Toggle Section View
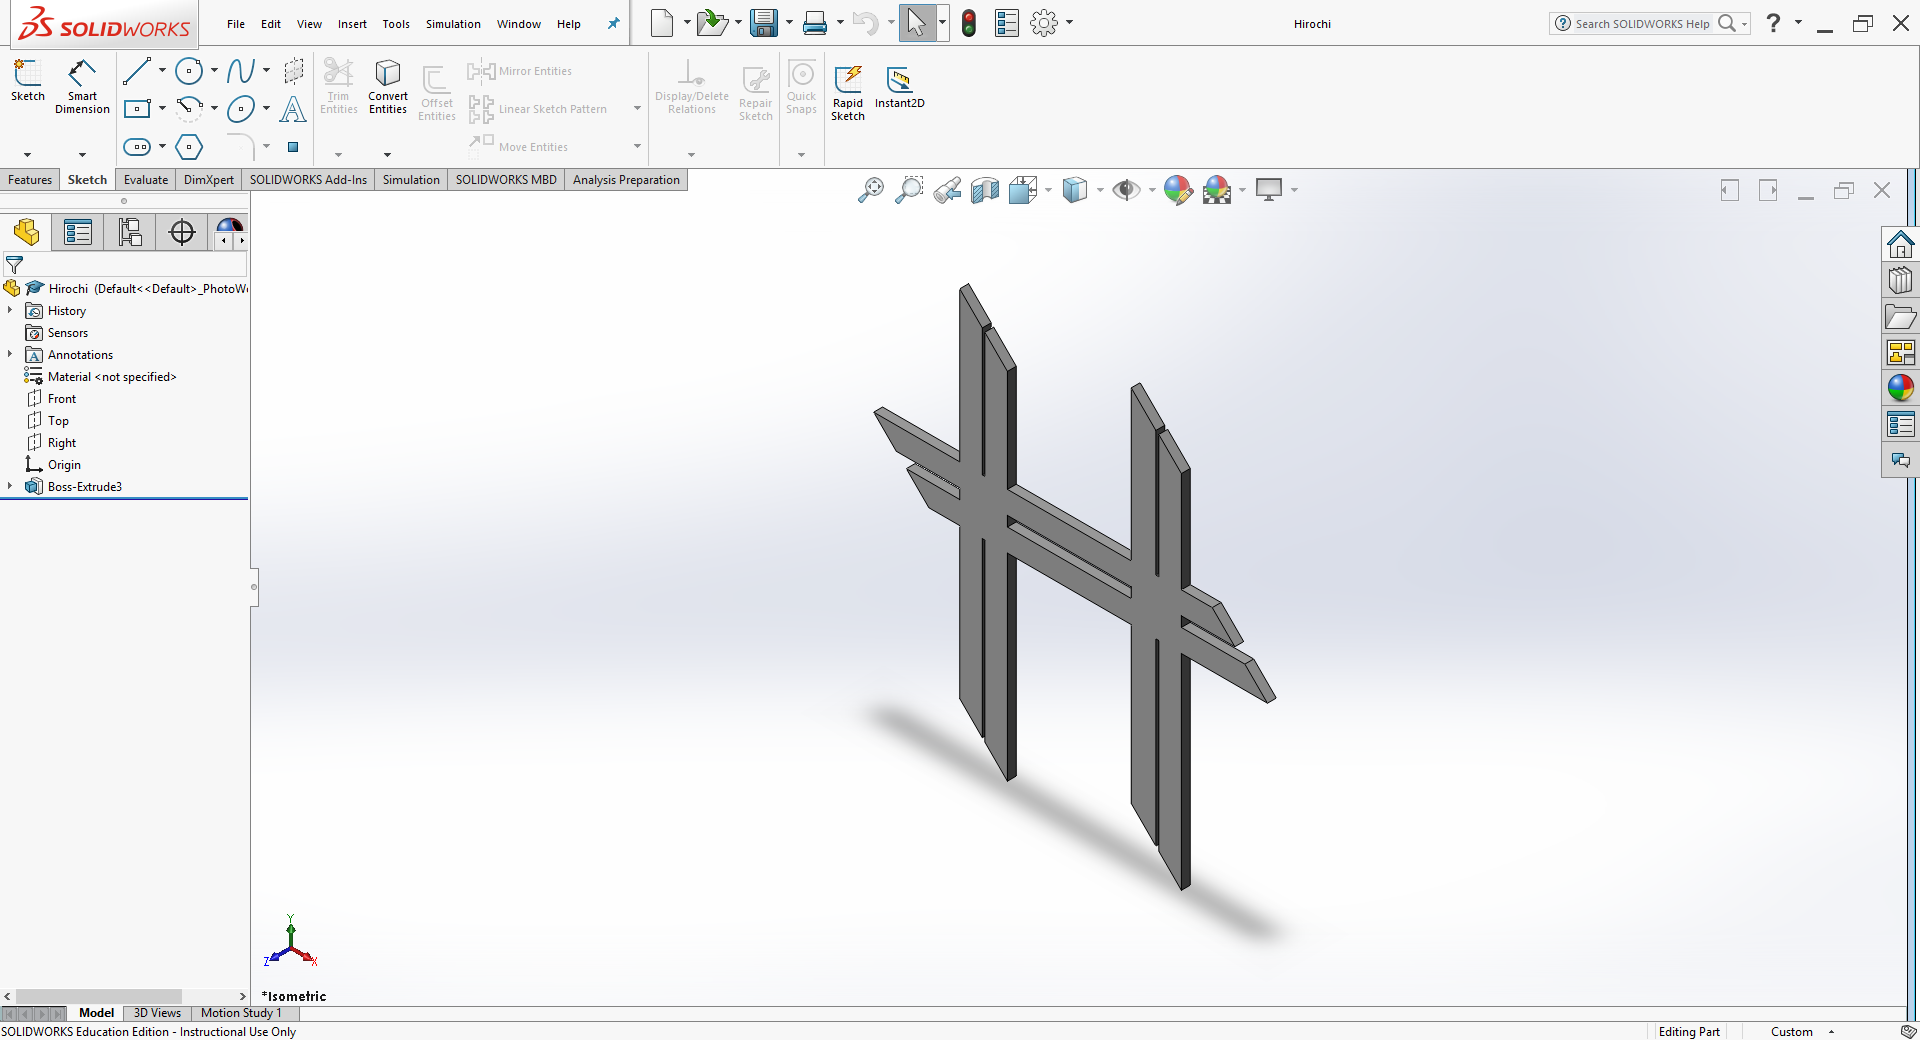1920x1040 pixels. 985,190
